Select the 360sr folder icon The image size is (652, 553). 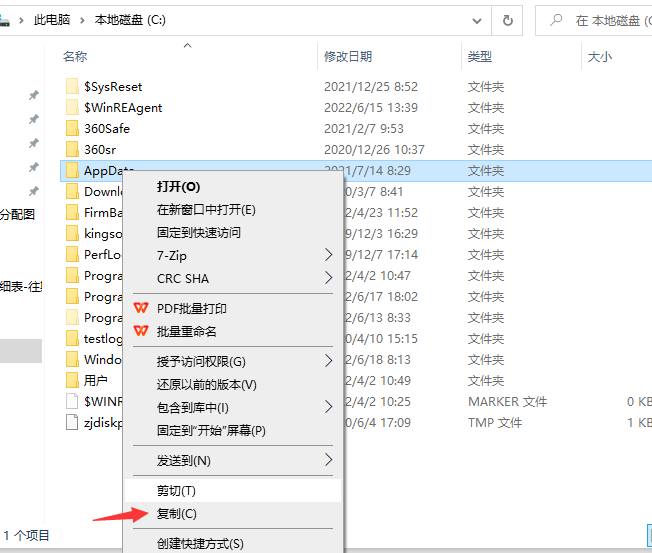(x=71, y=150)
